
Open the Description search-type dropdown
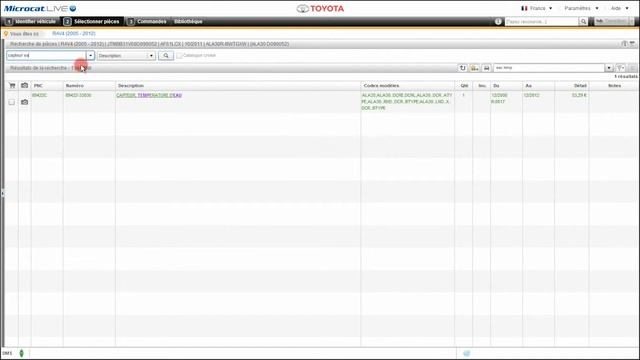(x=126, y=56)
